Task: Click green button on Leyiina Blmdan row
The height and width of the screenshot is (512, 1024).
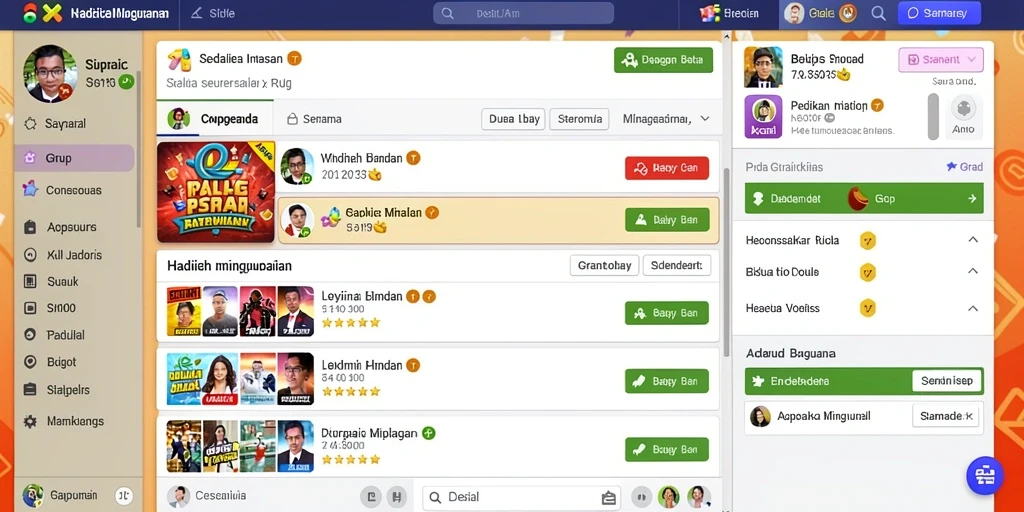Action: pyautogui.click(x=667, y=313)
